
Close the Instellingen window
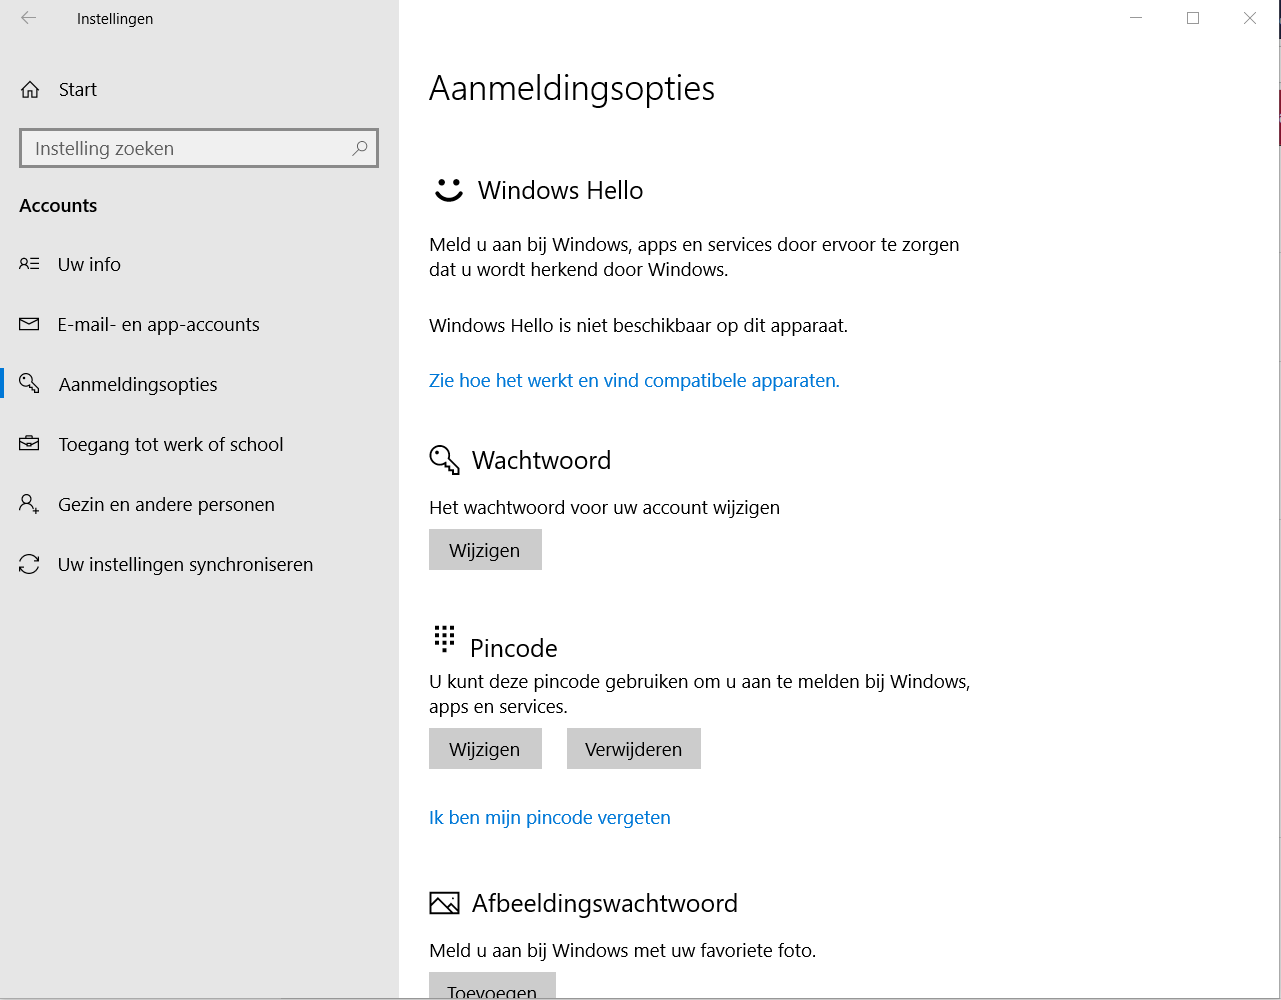pos(1250,18)
